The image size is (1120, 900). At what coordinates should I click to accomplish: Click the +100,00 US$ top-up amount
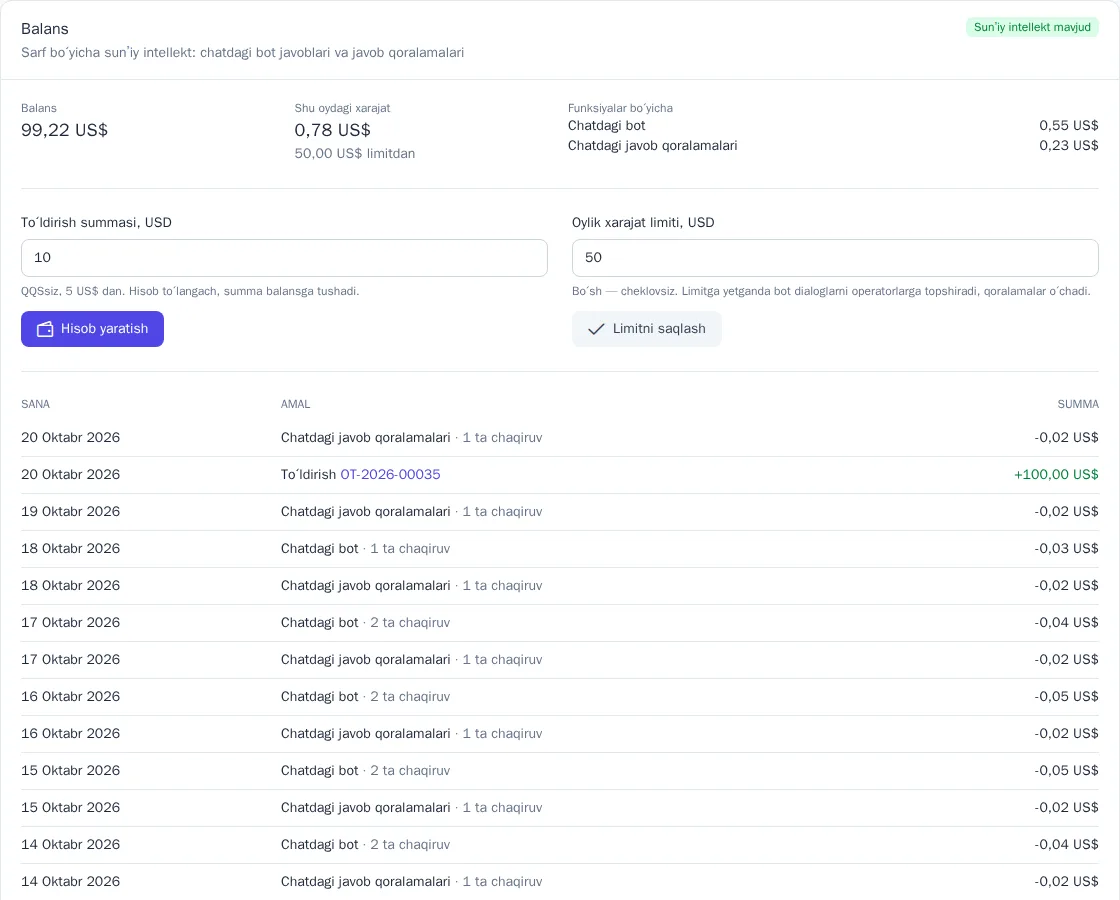[x=1056, y=474]
